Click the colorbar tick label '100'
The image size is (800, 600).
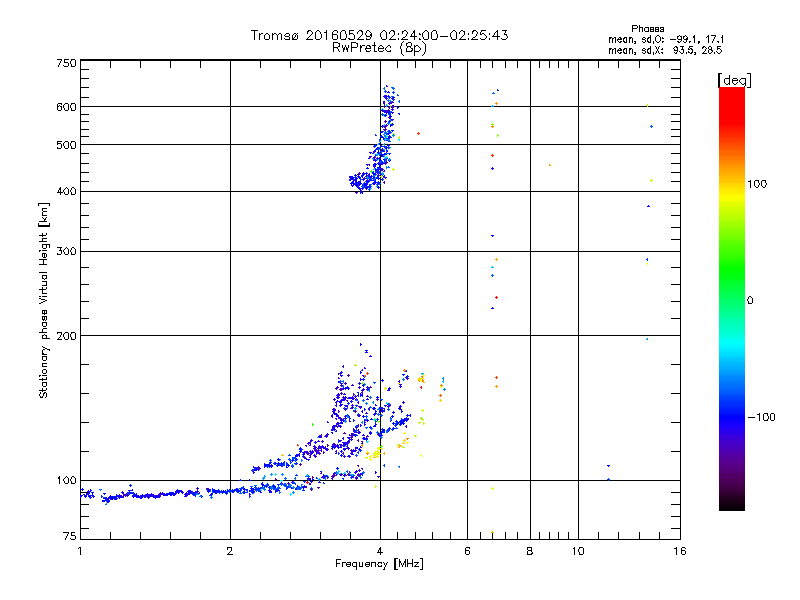click(757, 184)
